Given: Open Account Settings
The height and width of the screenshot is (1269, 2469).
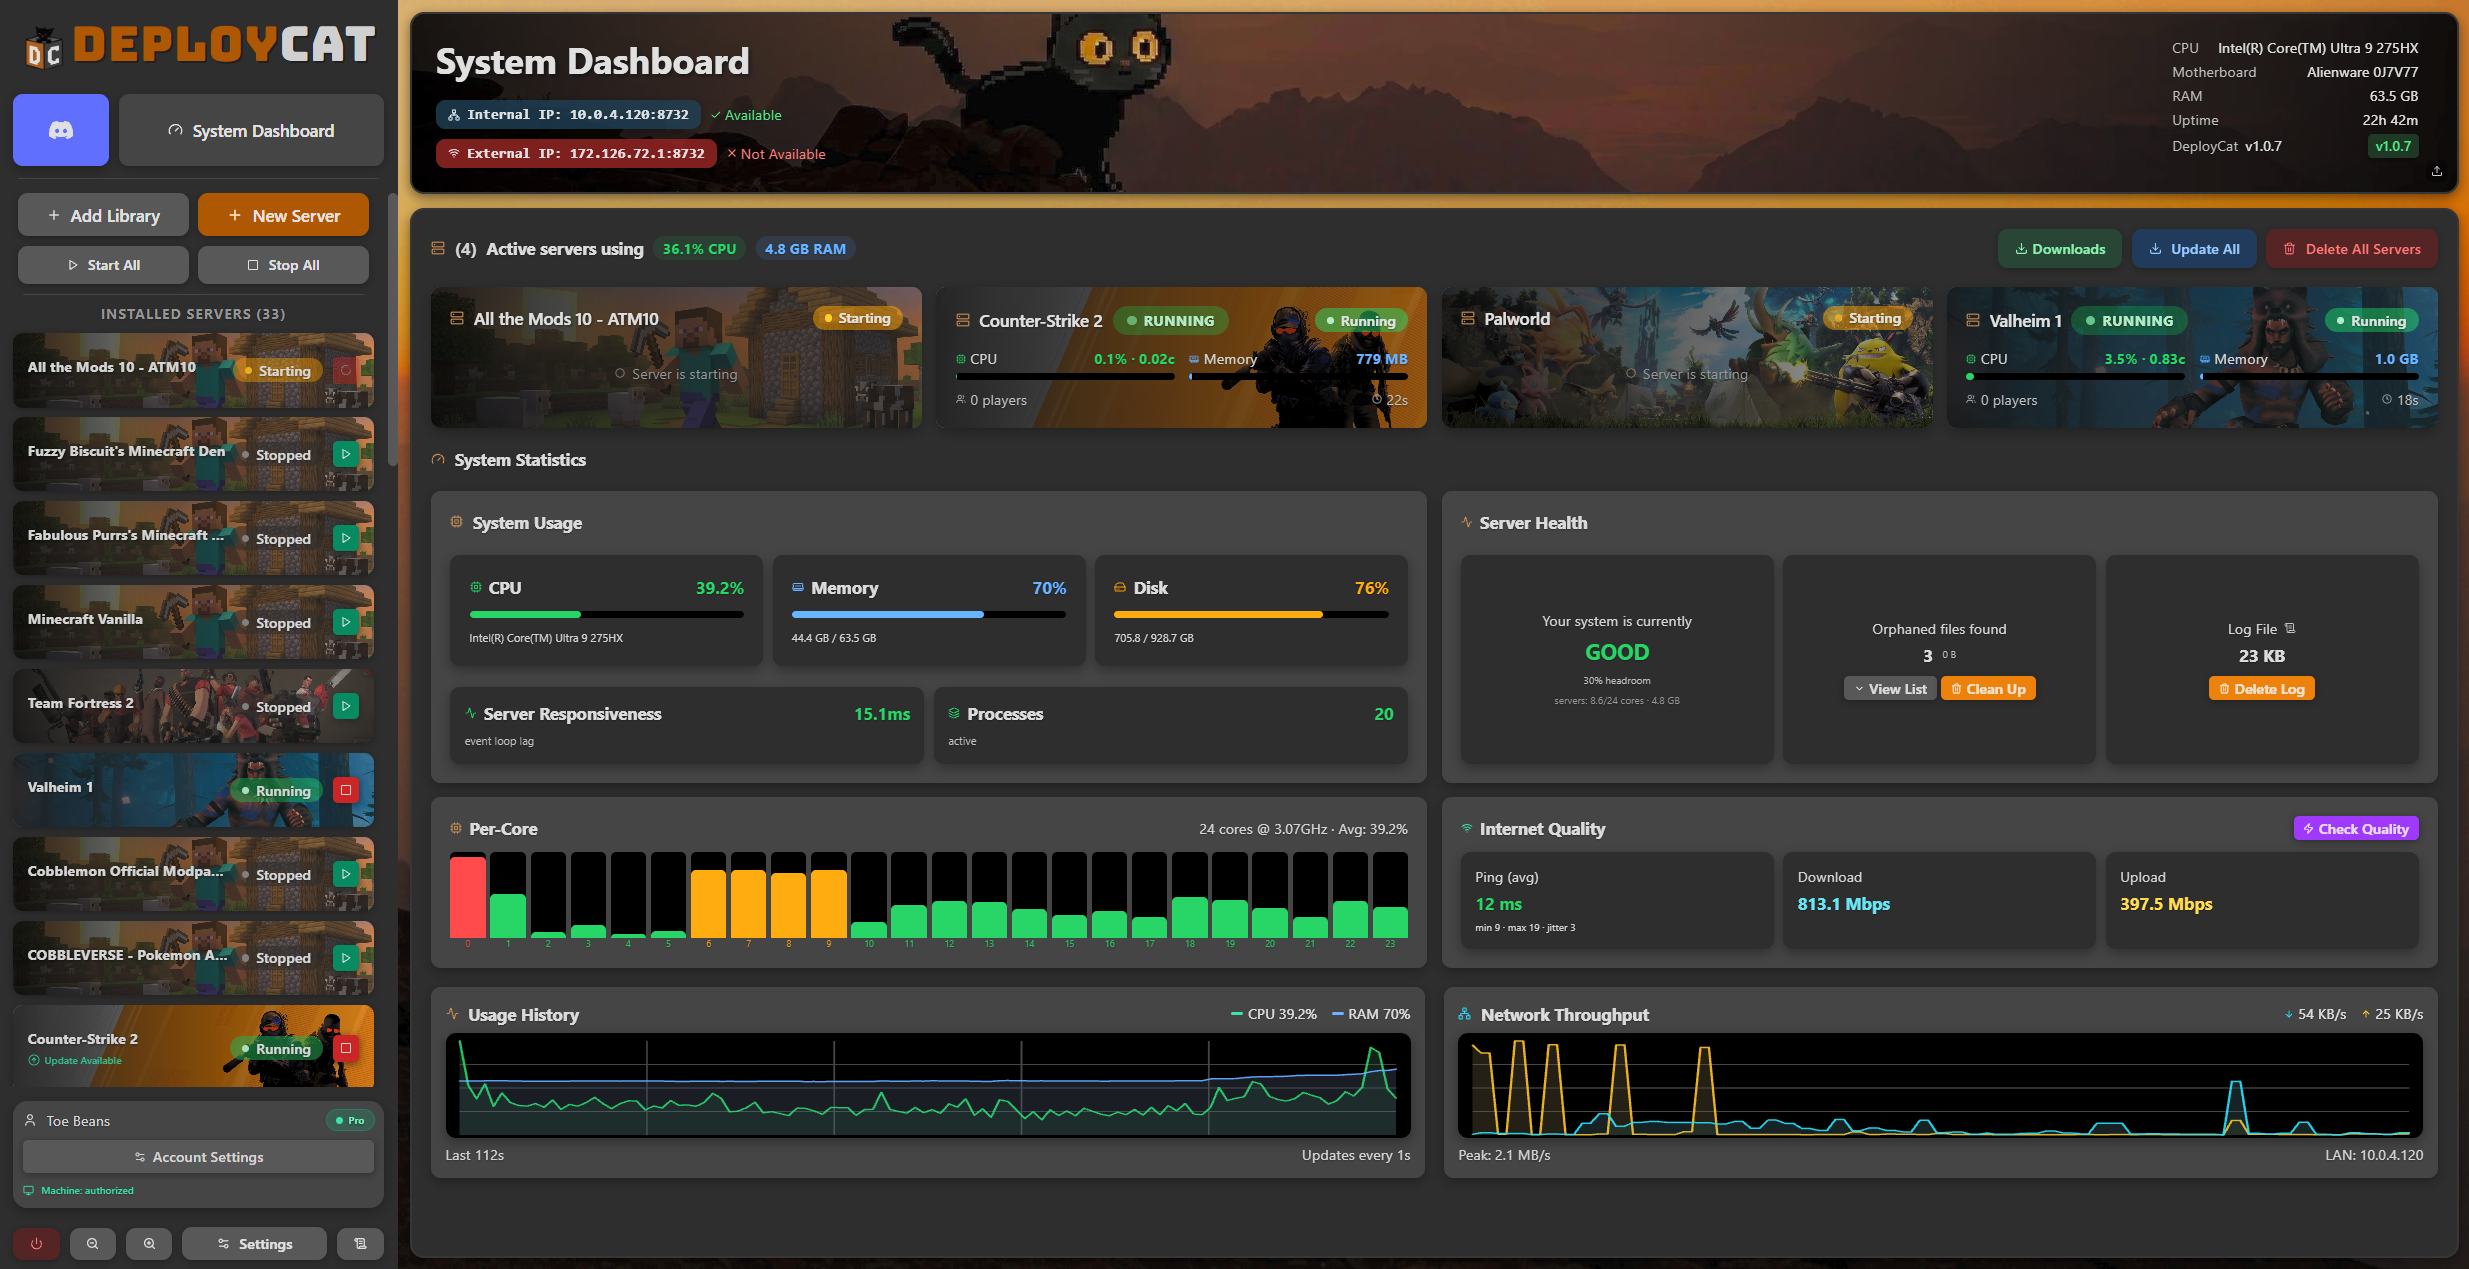Looking at the screenshot, I should tap(198, 1157).
